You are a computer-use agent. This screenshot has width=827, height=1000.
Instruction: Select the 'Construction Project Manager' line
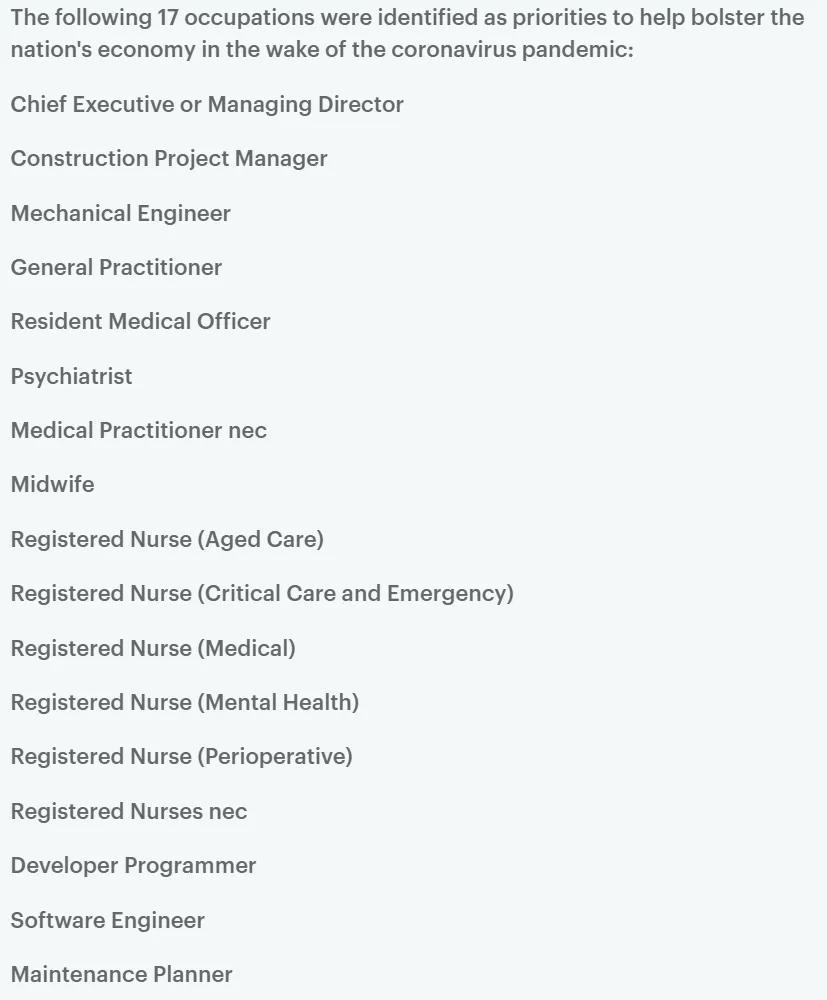[169, 158]
